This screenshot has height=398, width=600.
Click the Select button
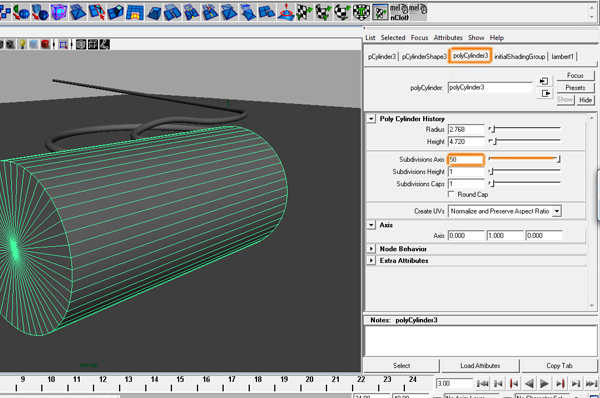pyautogui.click(x=401, y=366)
